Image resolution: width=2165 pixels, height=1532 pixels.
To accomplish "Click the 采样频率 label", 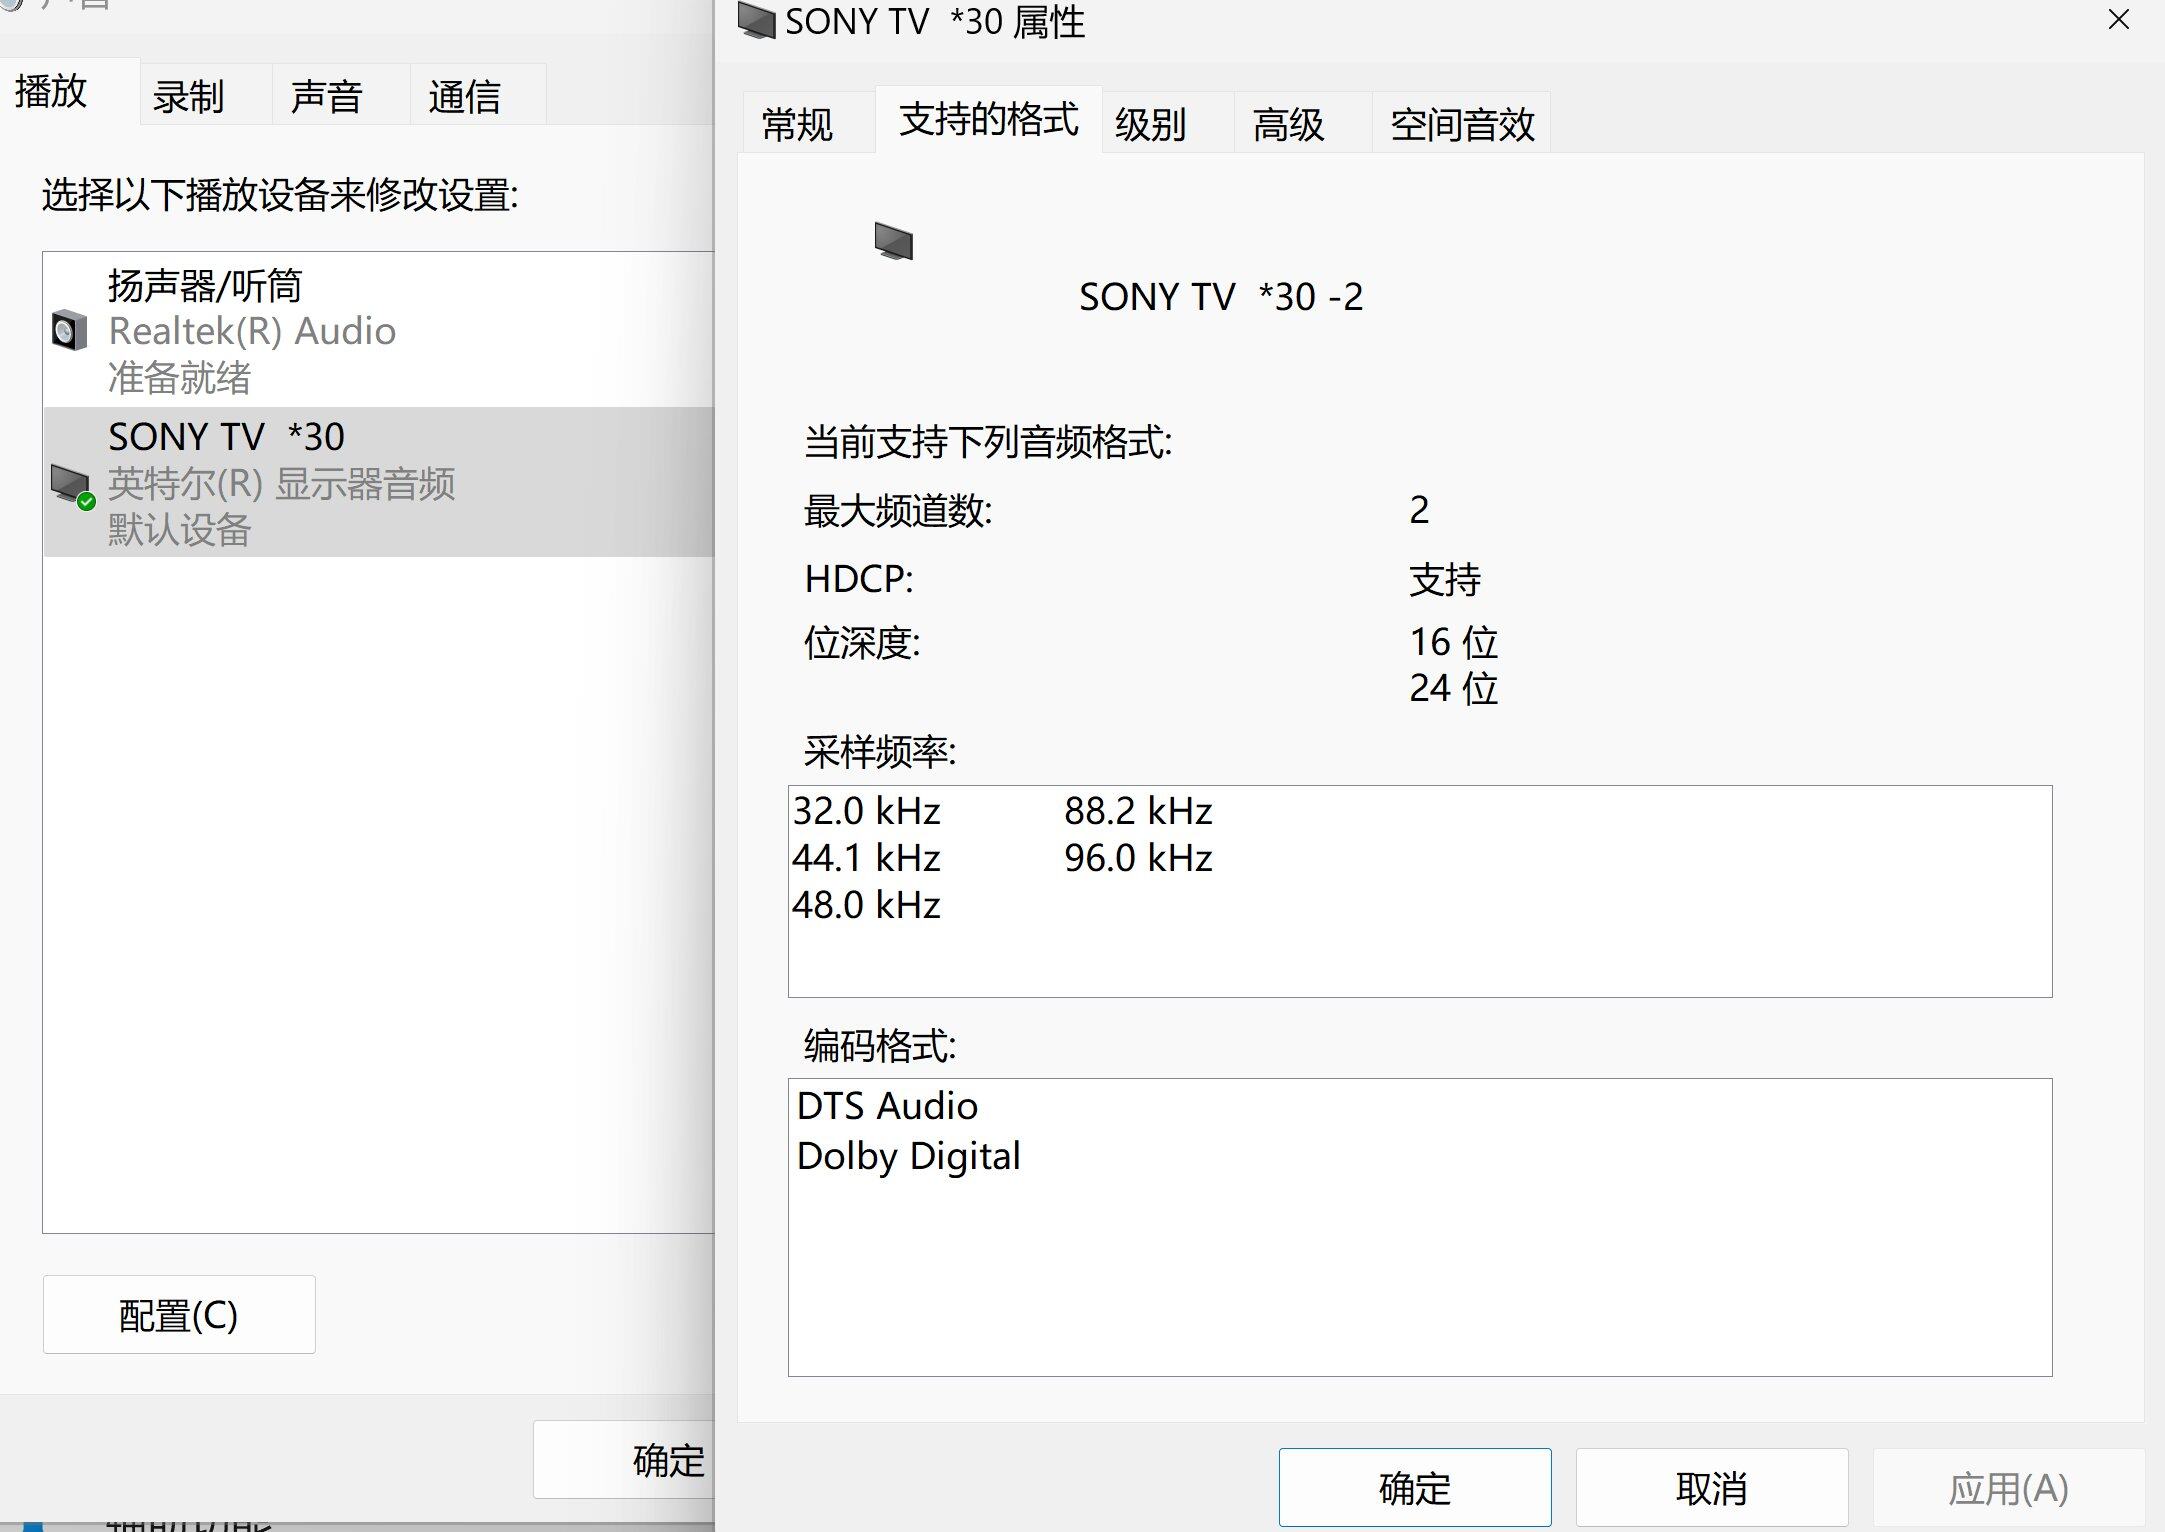I will [880, 752].
